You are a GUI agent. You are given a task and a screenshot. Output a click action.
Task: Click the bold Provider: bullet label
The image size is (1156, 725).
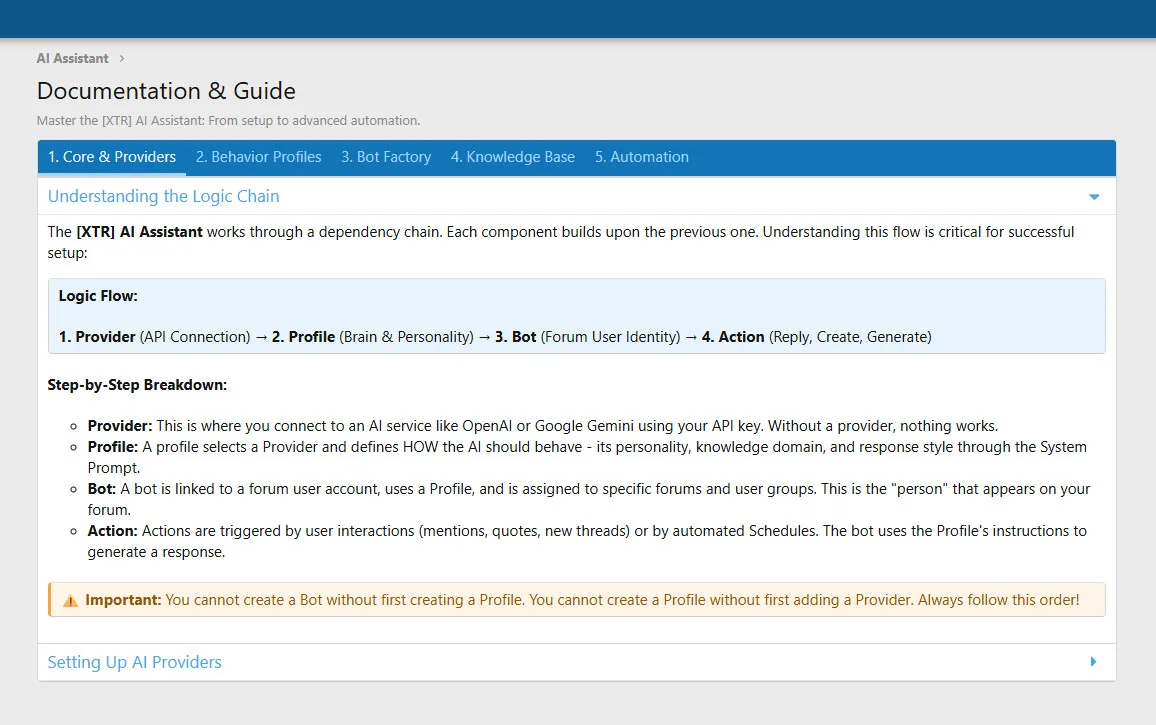(x=120, y=426)
